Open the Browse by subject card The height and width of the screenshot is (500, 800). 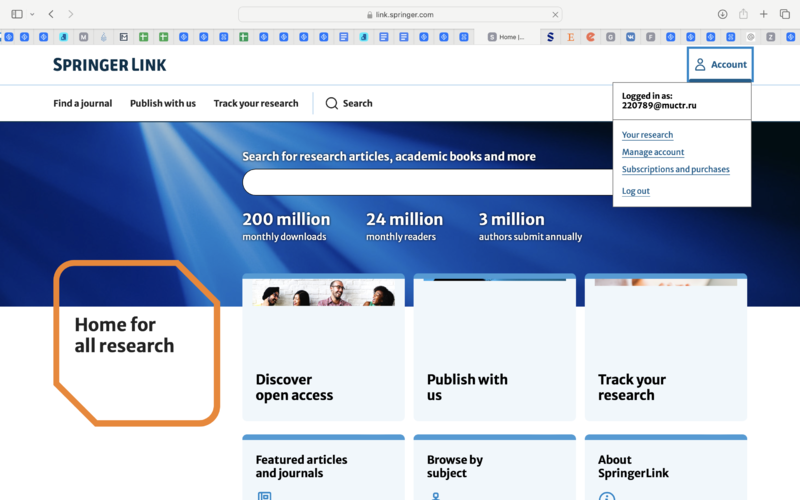coord(494,467)
